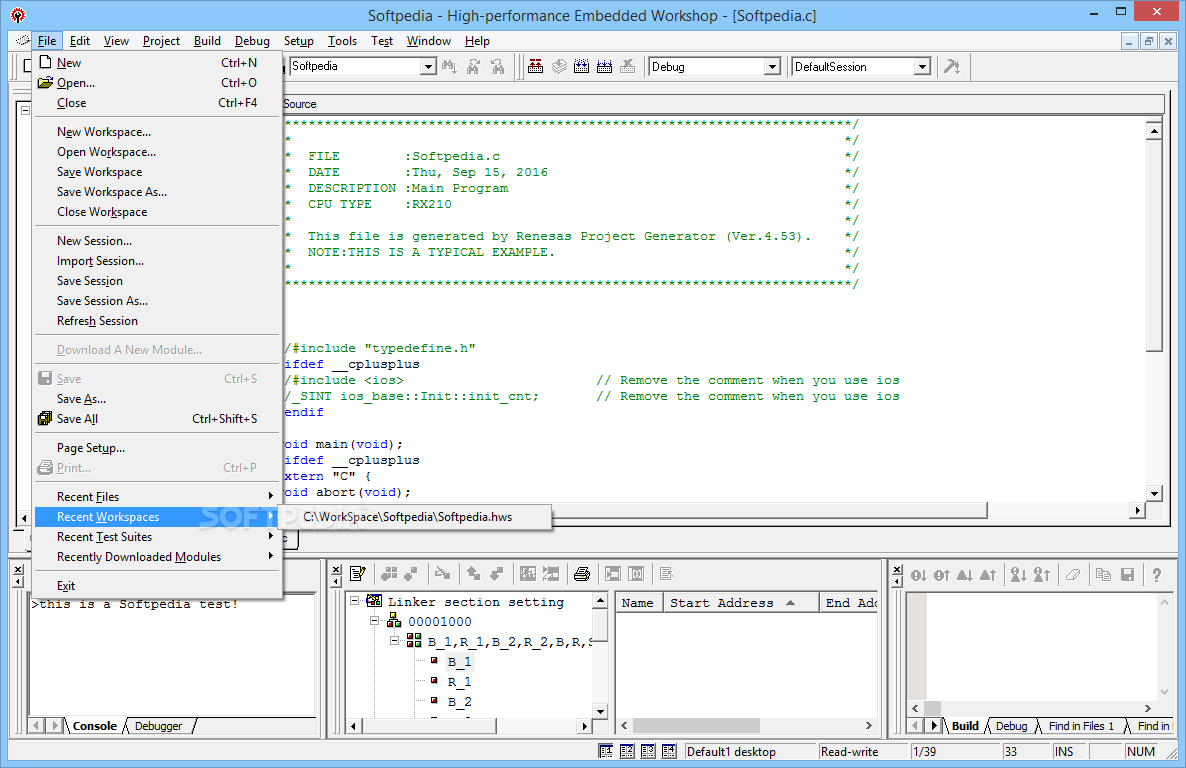Click the floppy disk icon in output toolbar

click(1127, 575)
